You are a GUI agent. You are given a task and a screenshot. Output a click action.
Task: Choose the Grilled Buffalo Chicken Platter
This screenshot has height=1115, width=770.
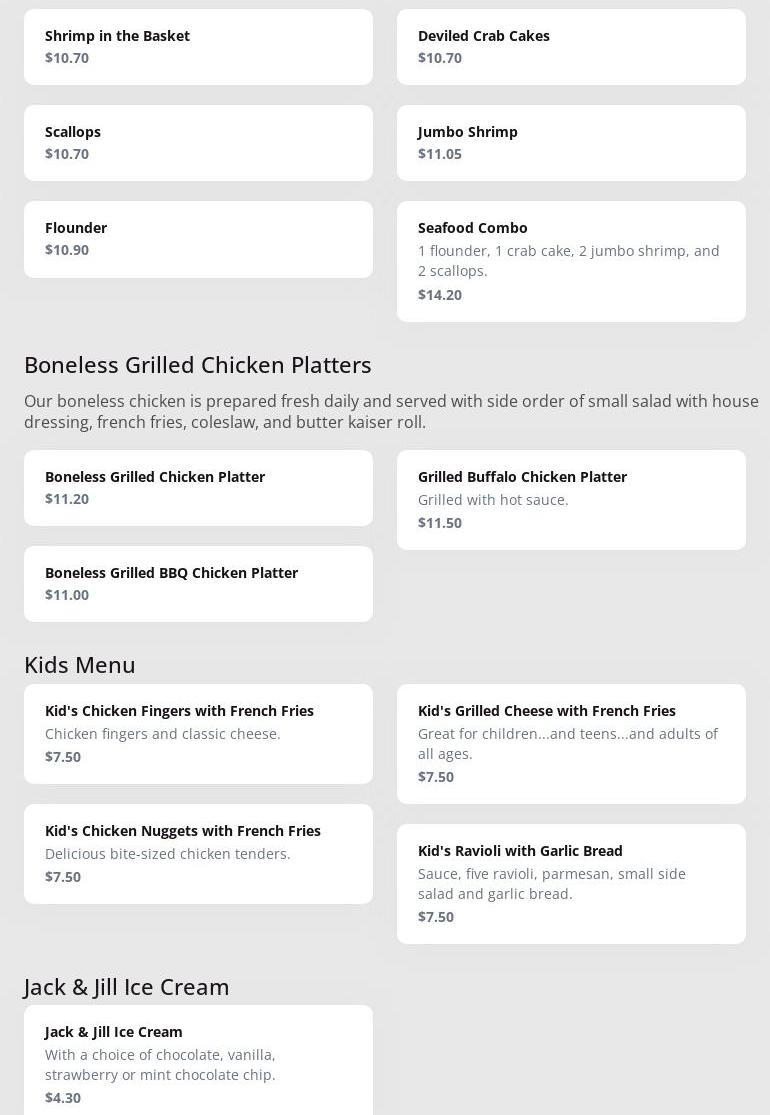click(571, 499)
